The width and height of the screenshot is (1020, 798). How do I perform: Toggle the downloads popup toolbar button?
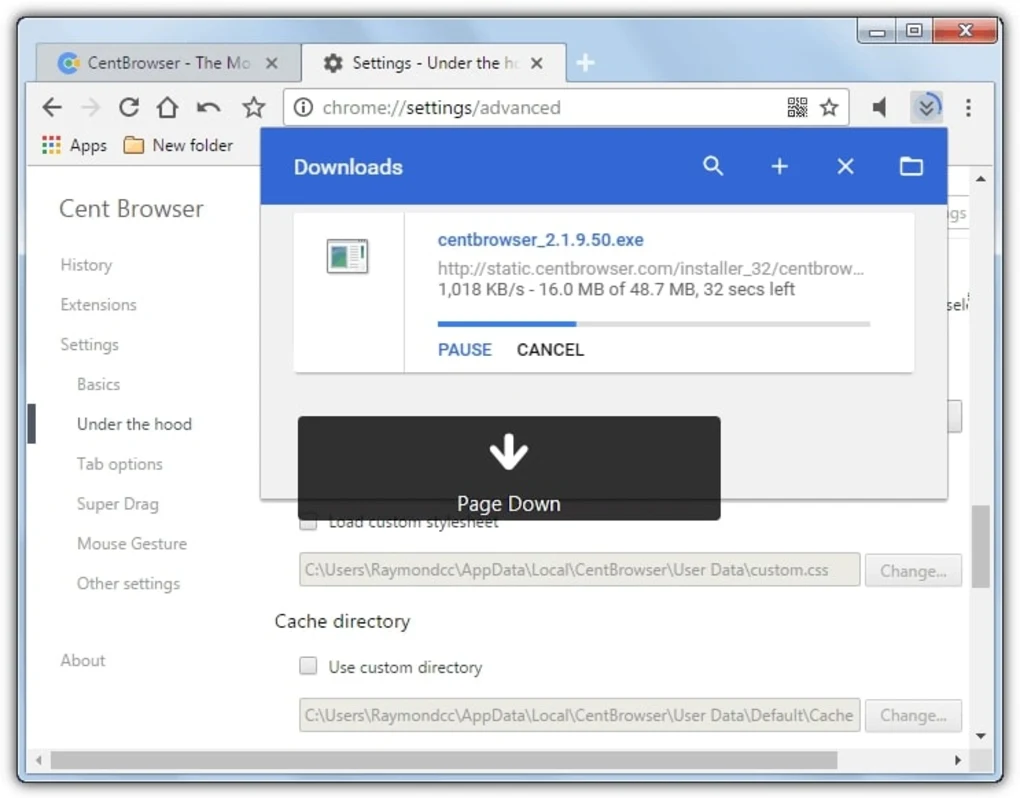click(926, 107)
